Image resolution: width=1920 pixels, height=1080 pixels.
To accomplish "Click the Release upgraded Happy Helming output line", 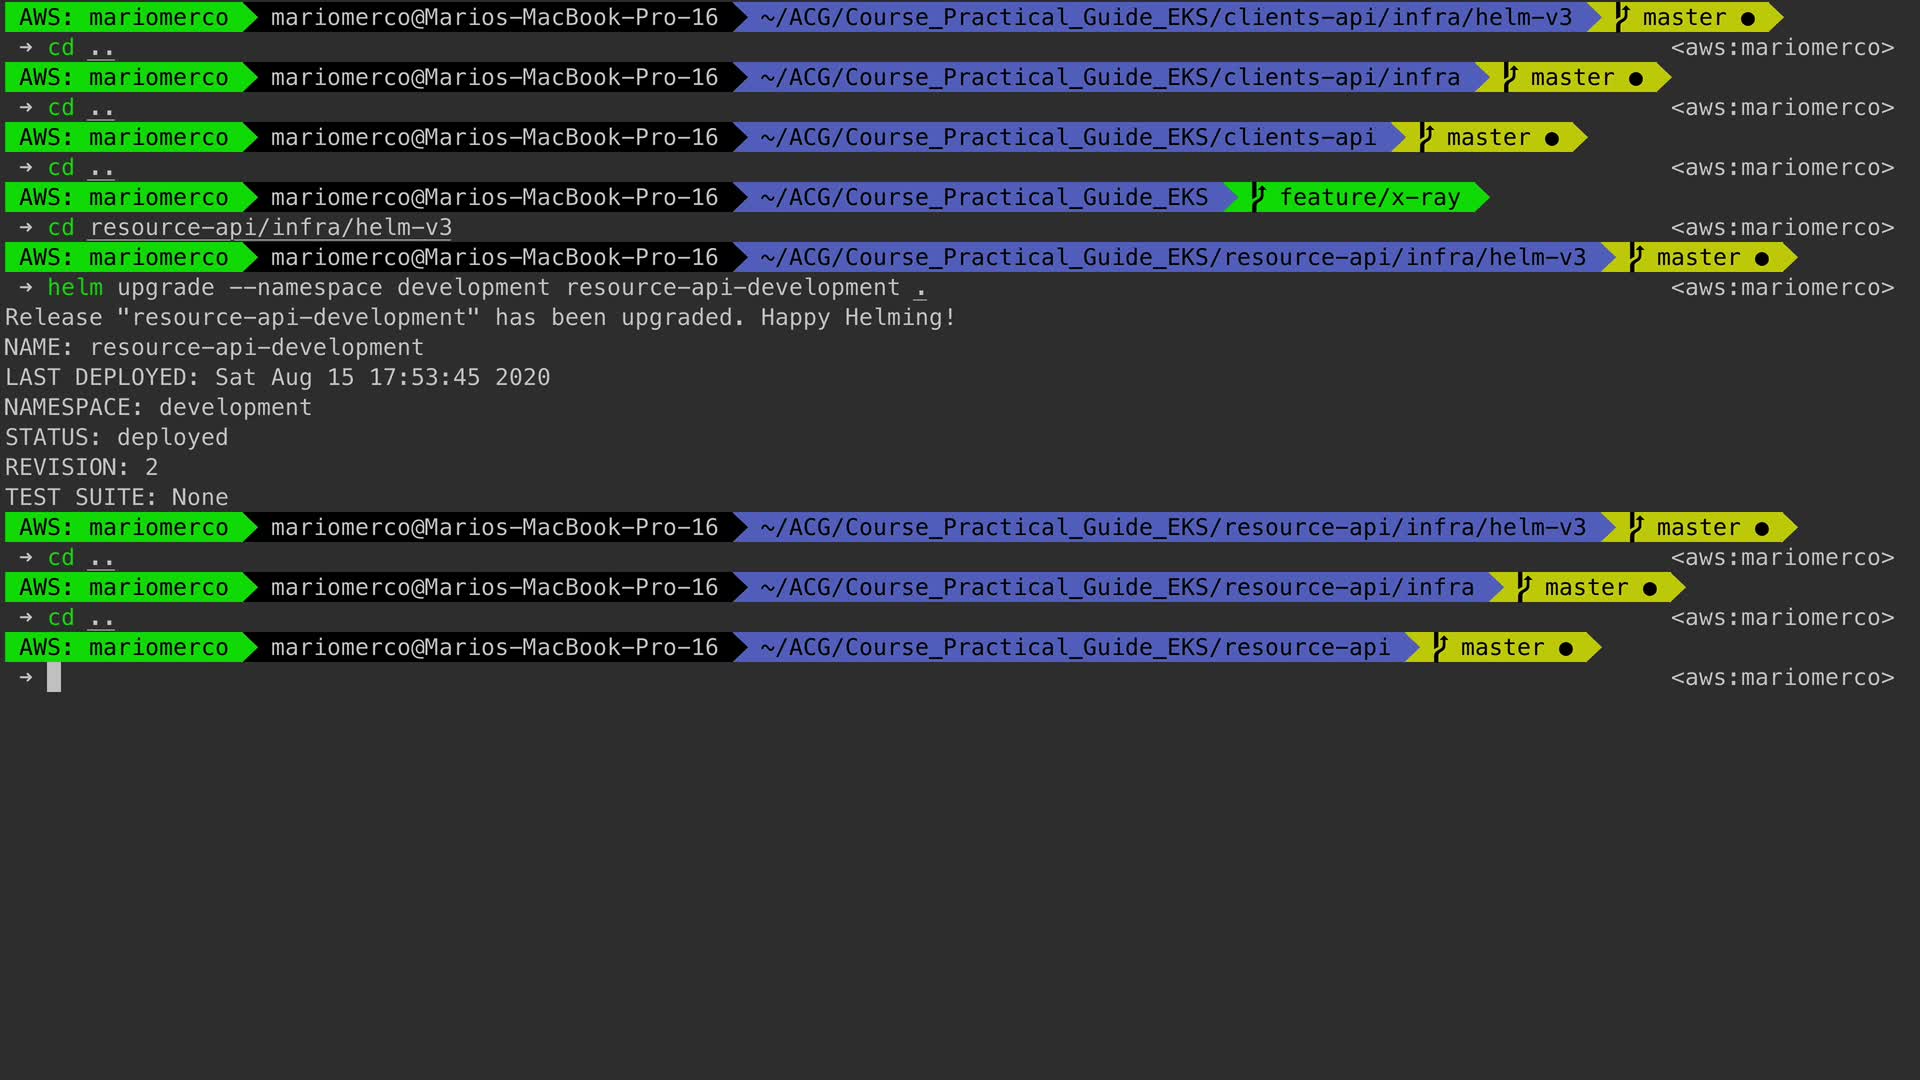I will click(480, 317).
